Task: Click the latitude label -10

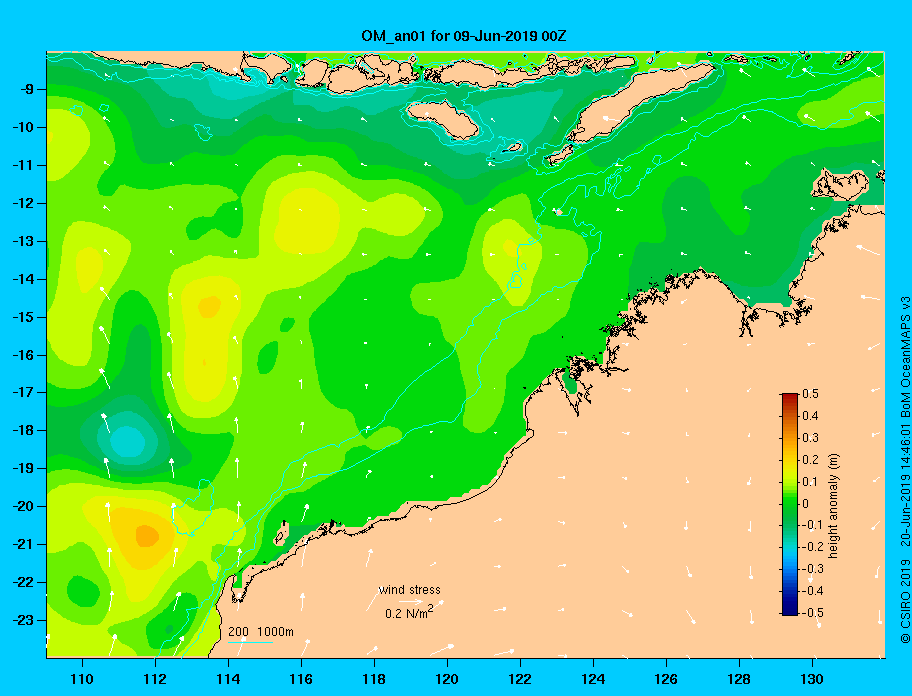Action: 24,127
